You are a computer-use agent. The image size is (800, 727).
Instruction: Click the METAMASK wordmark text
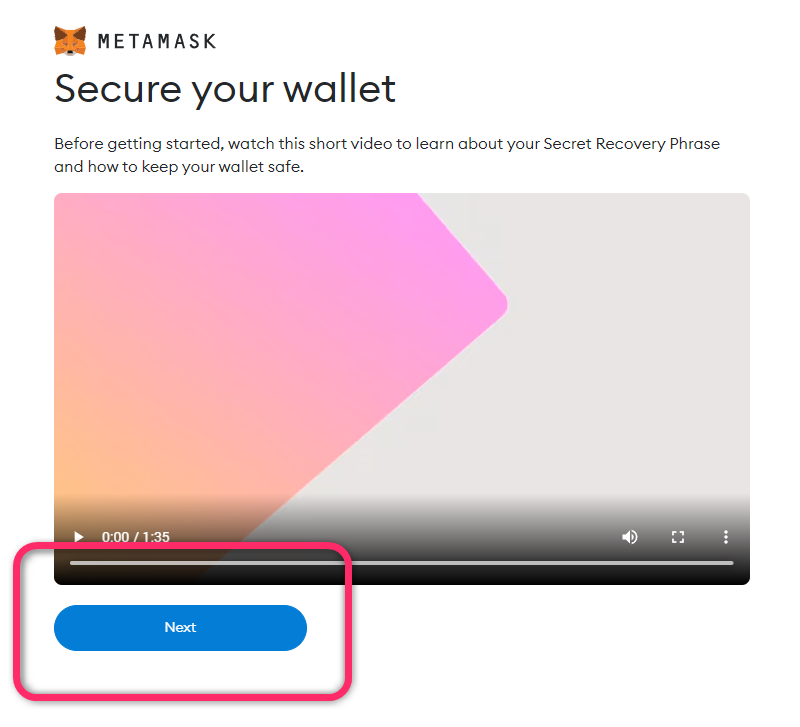[157, 41]
